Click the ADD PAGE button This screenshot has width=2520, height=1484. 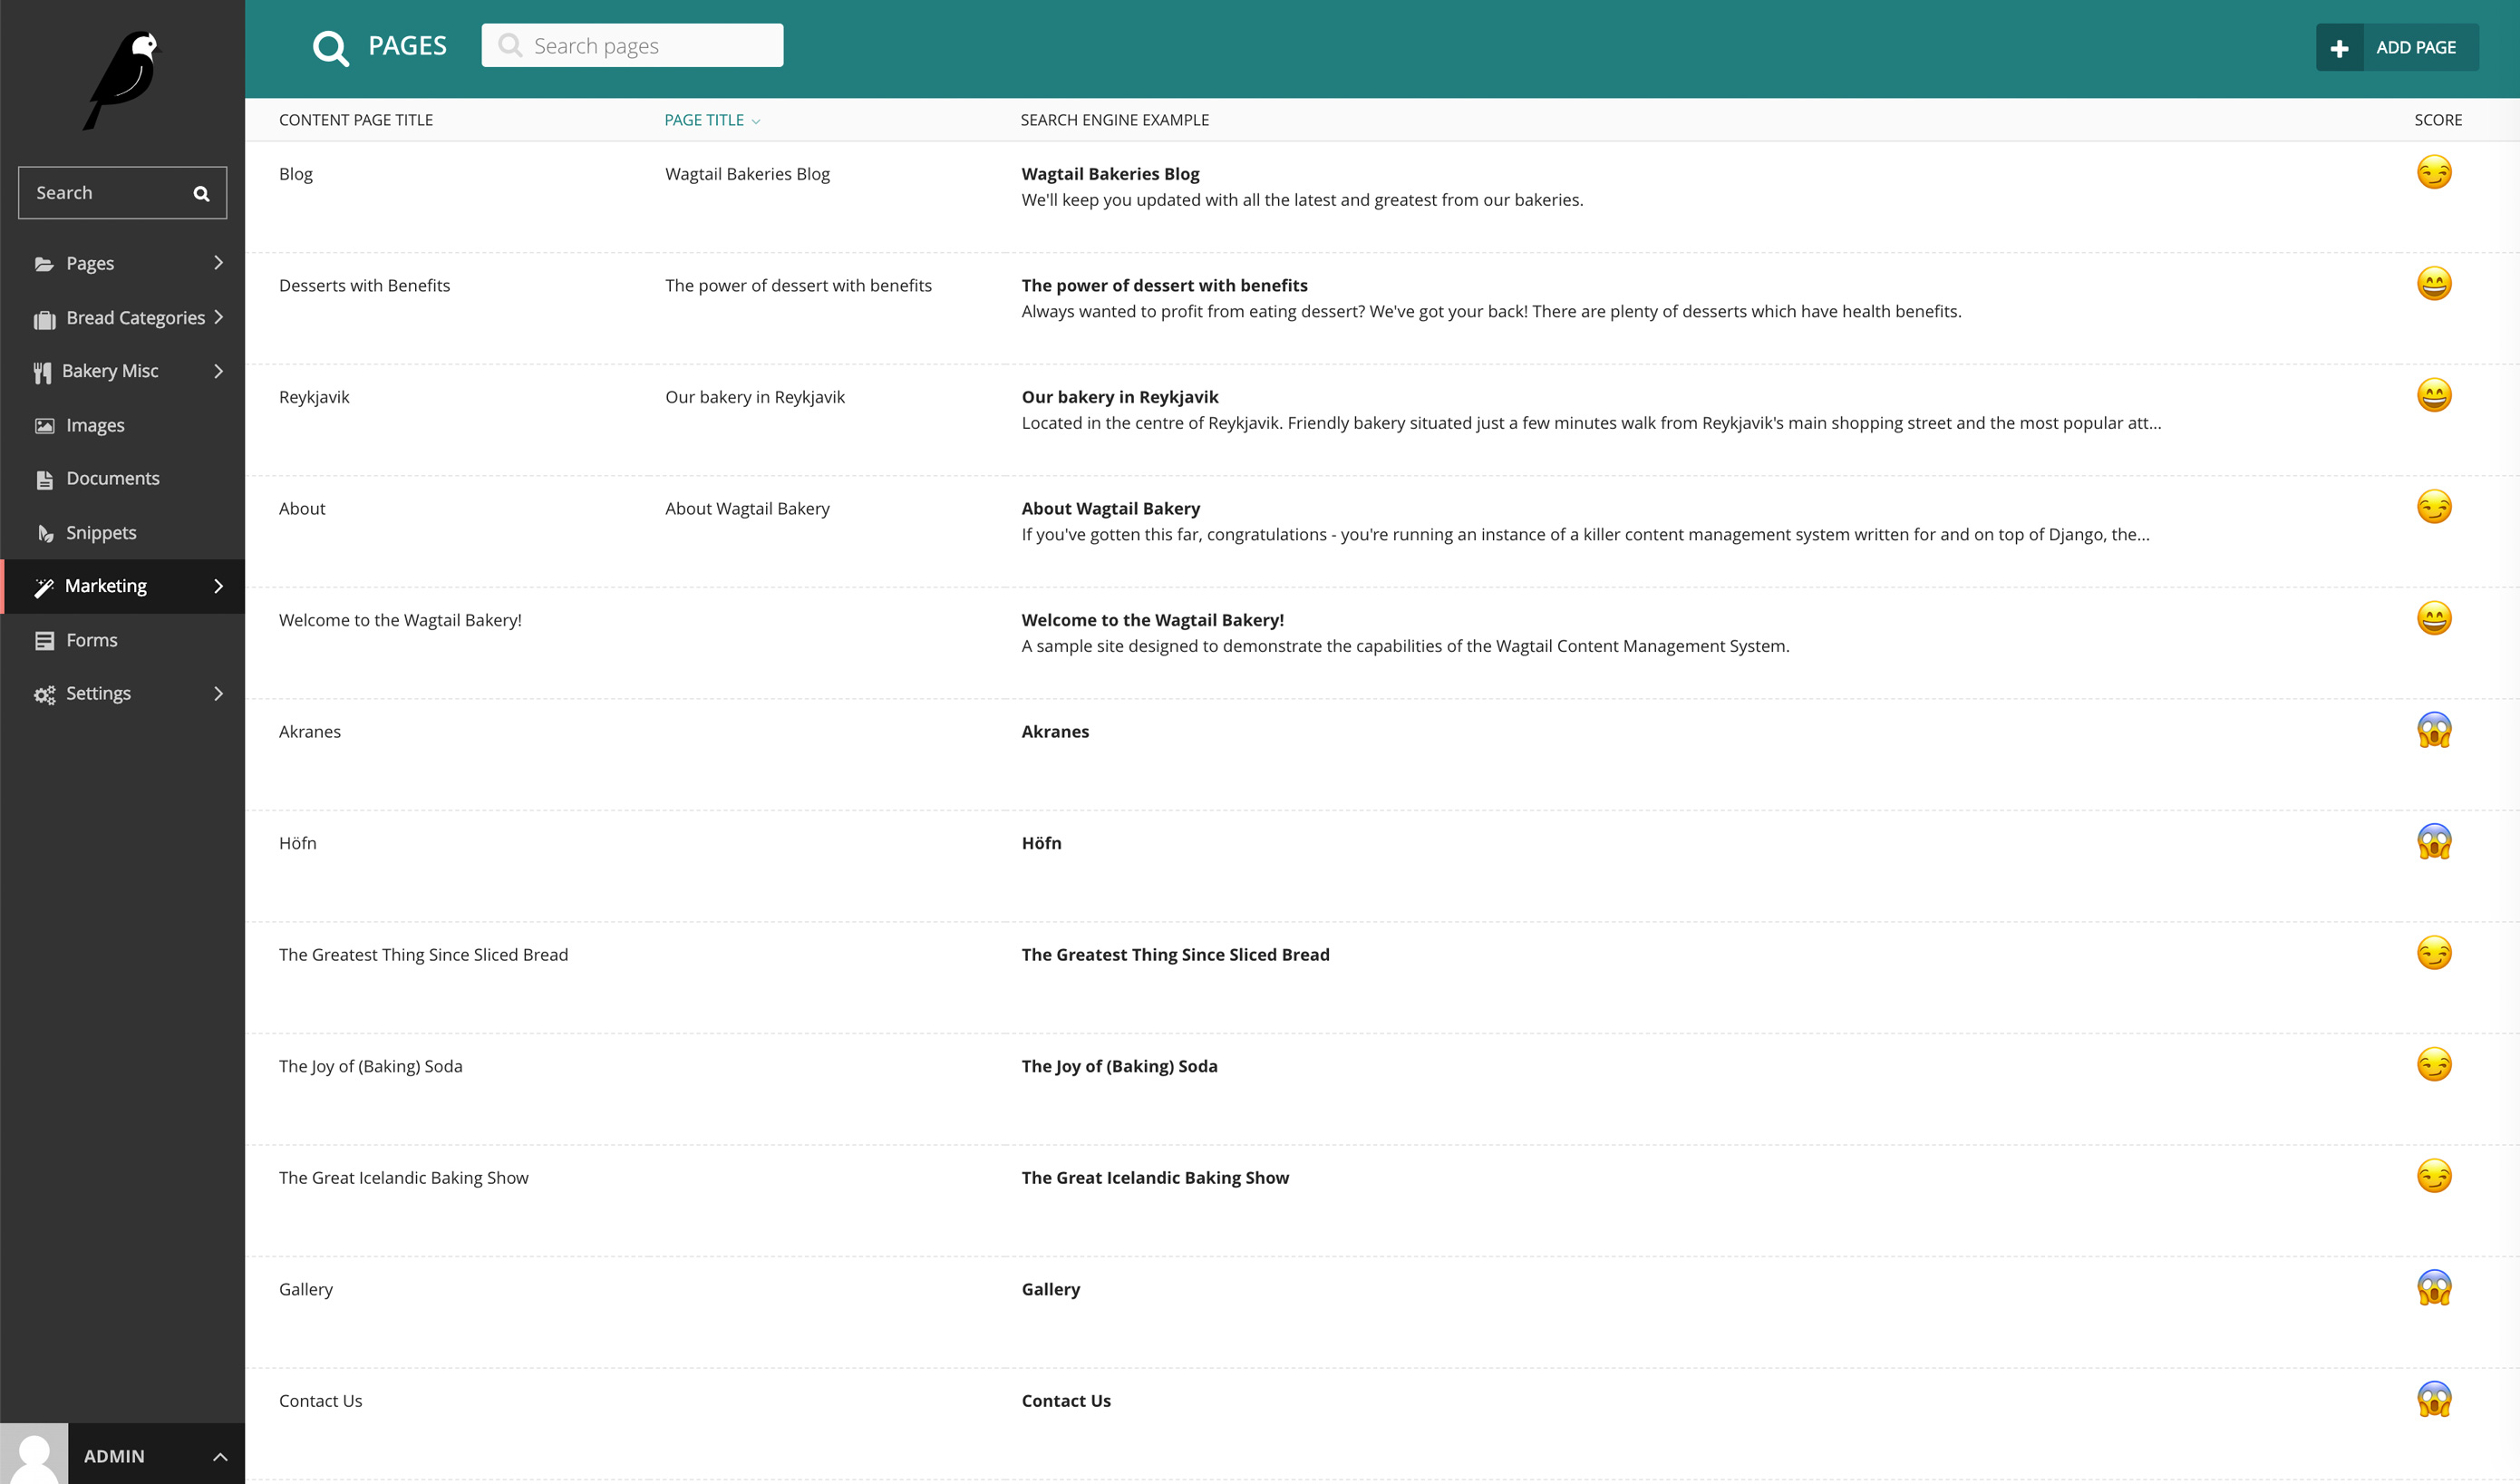coord(2397,48)
